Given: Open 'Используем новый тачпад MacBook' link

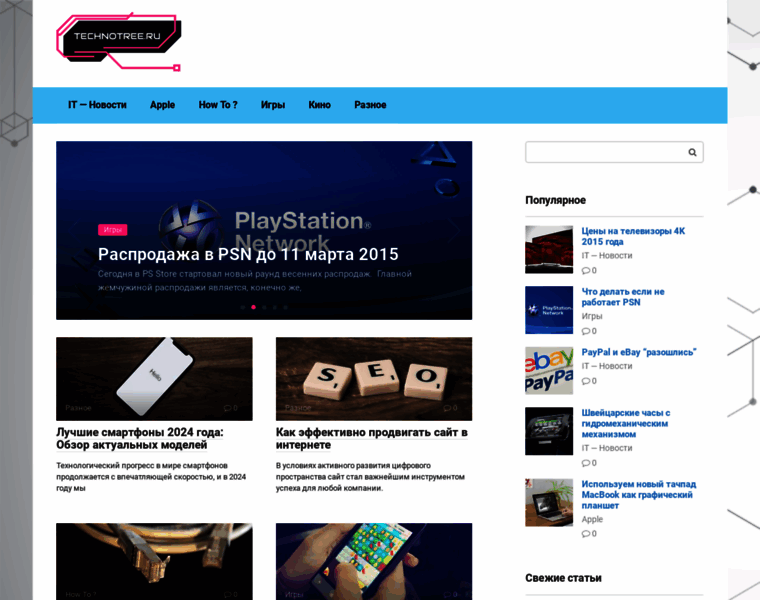Looking at the screenshot, I should tap(639, 495).
